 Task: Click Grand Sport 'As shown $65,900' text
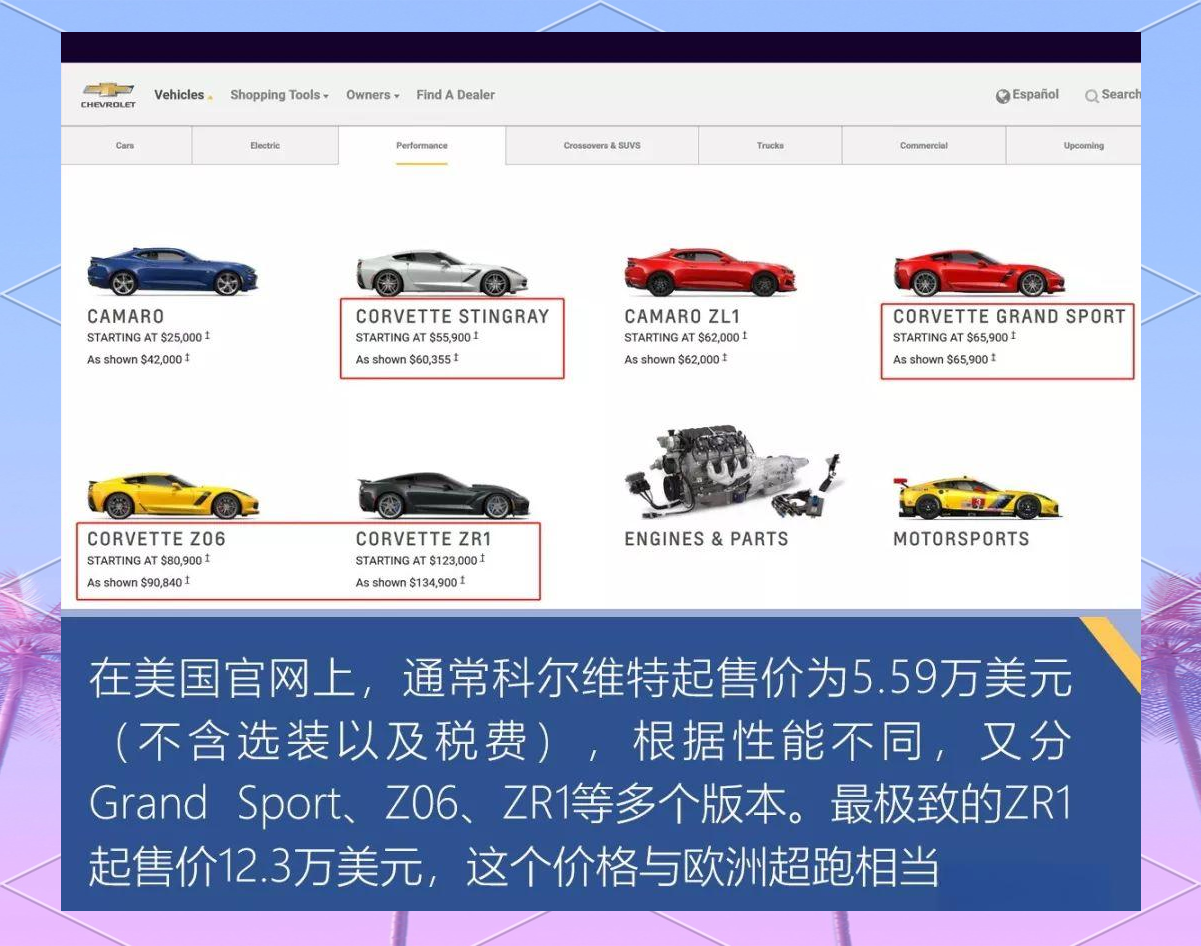tap(944, 359)
